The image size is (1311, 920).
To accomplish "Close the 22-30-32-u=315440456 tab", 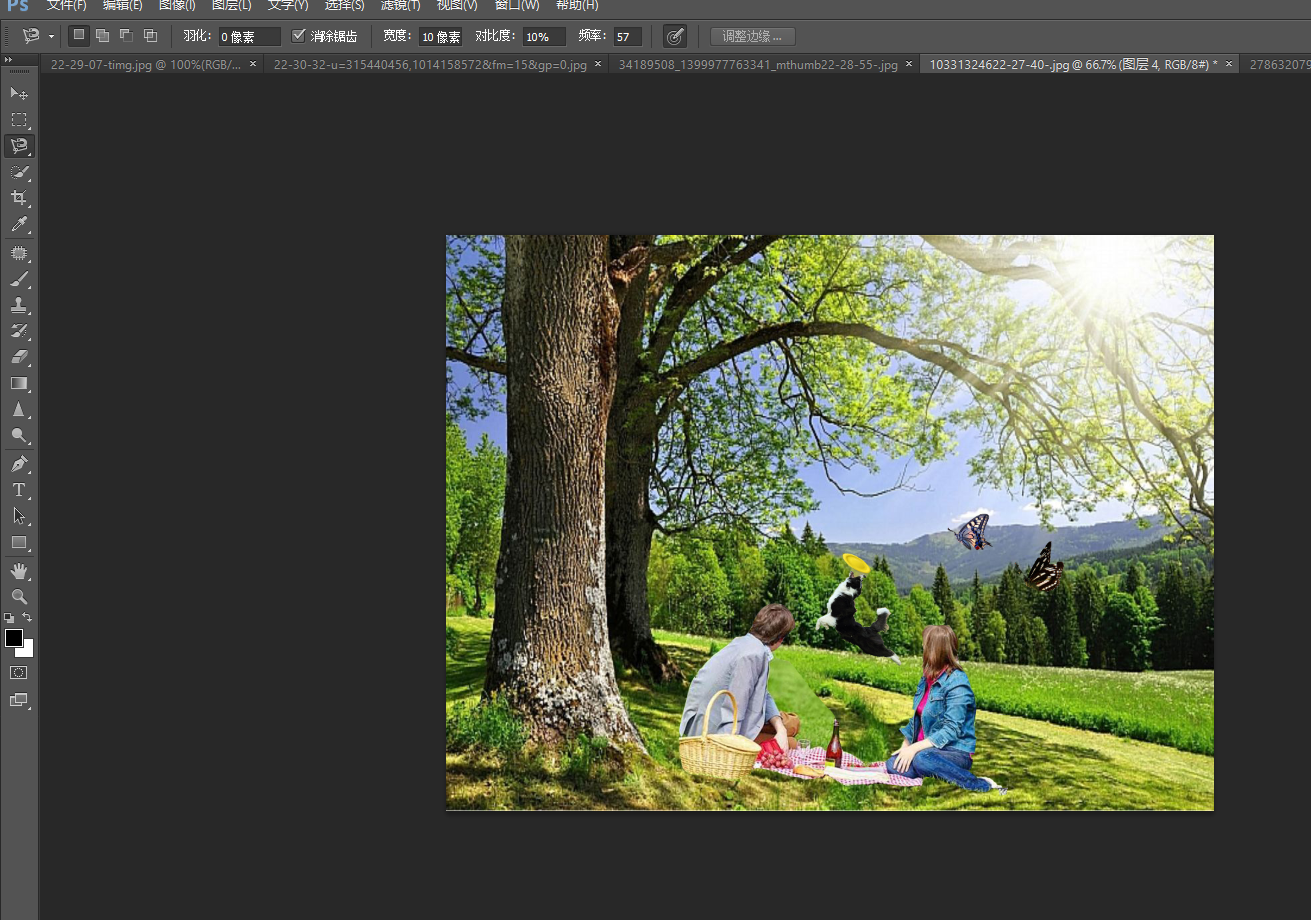I will [x=598, y=64].
